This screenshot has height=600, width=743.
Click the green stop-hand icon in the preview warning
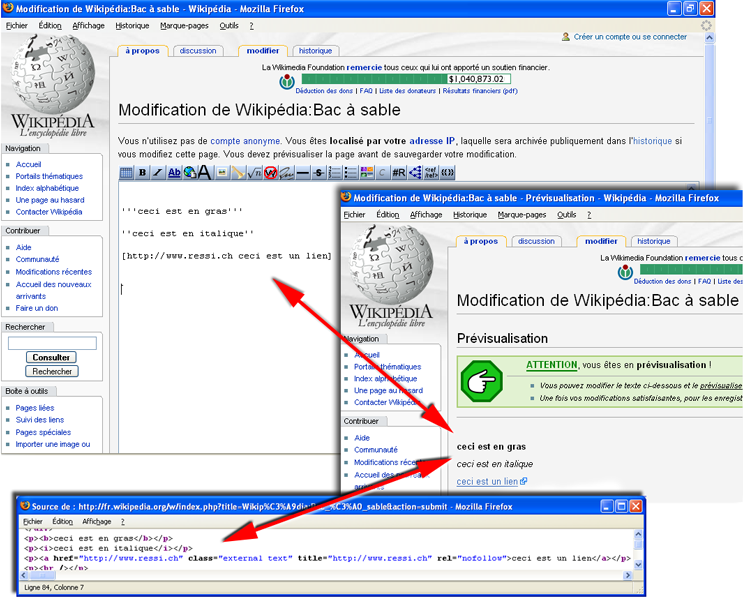point(481,381)
